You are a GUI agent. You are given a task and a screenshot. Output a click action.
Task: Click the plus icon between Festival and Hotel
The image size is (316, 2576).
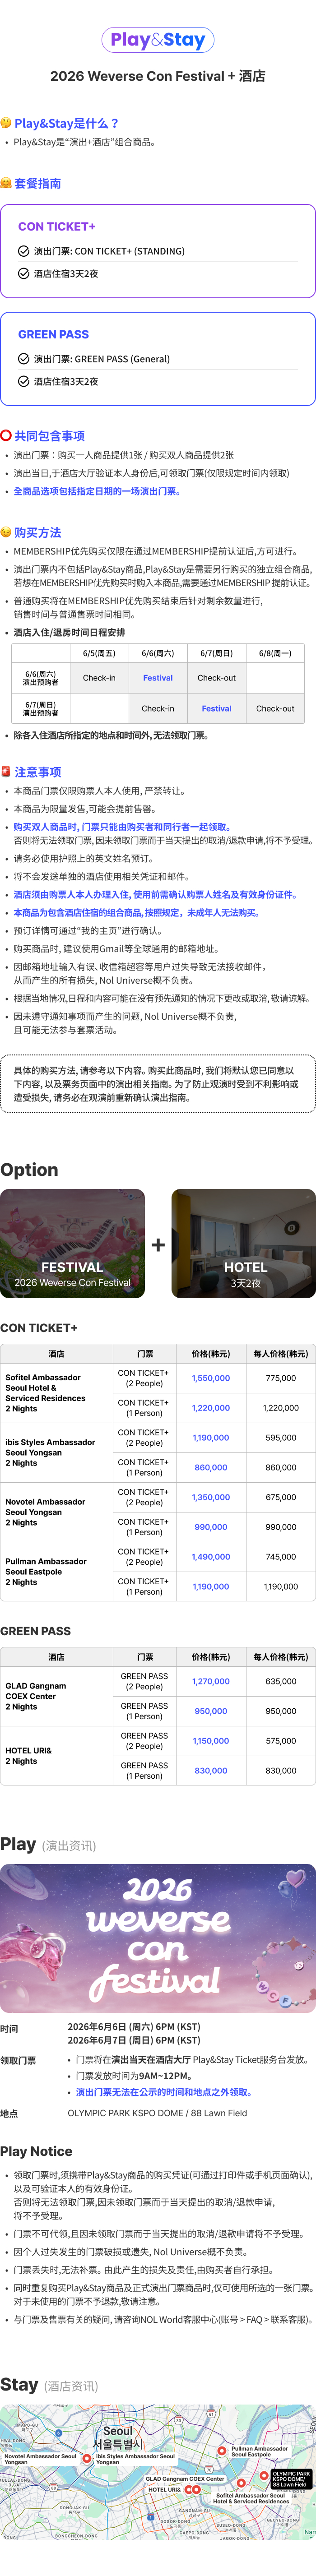158,1245
